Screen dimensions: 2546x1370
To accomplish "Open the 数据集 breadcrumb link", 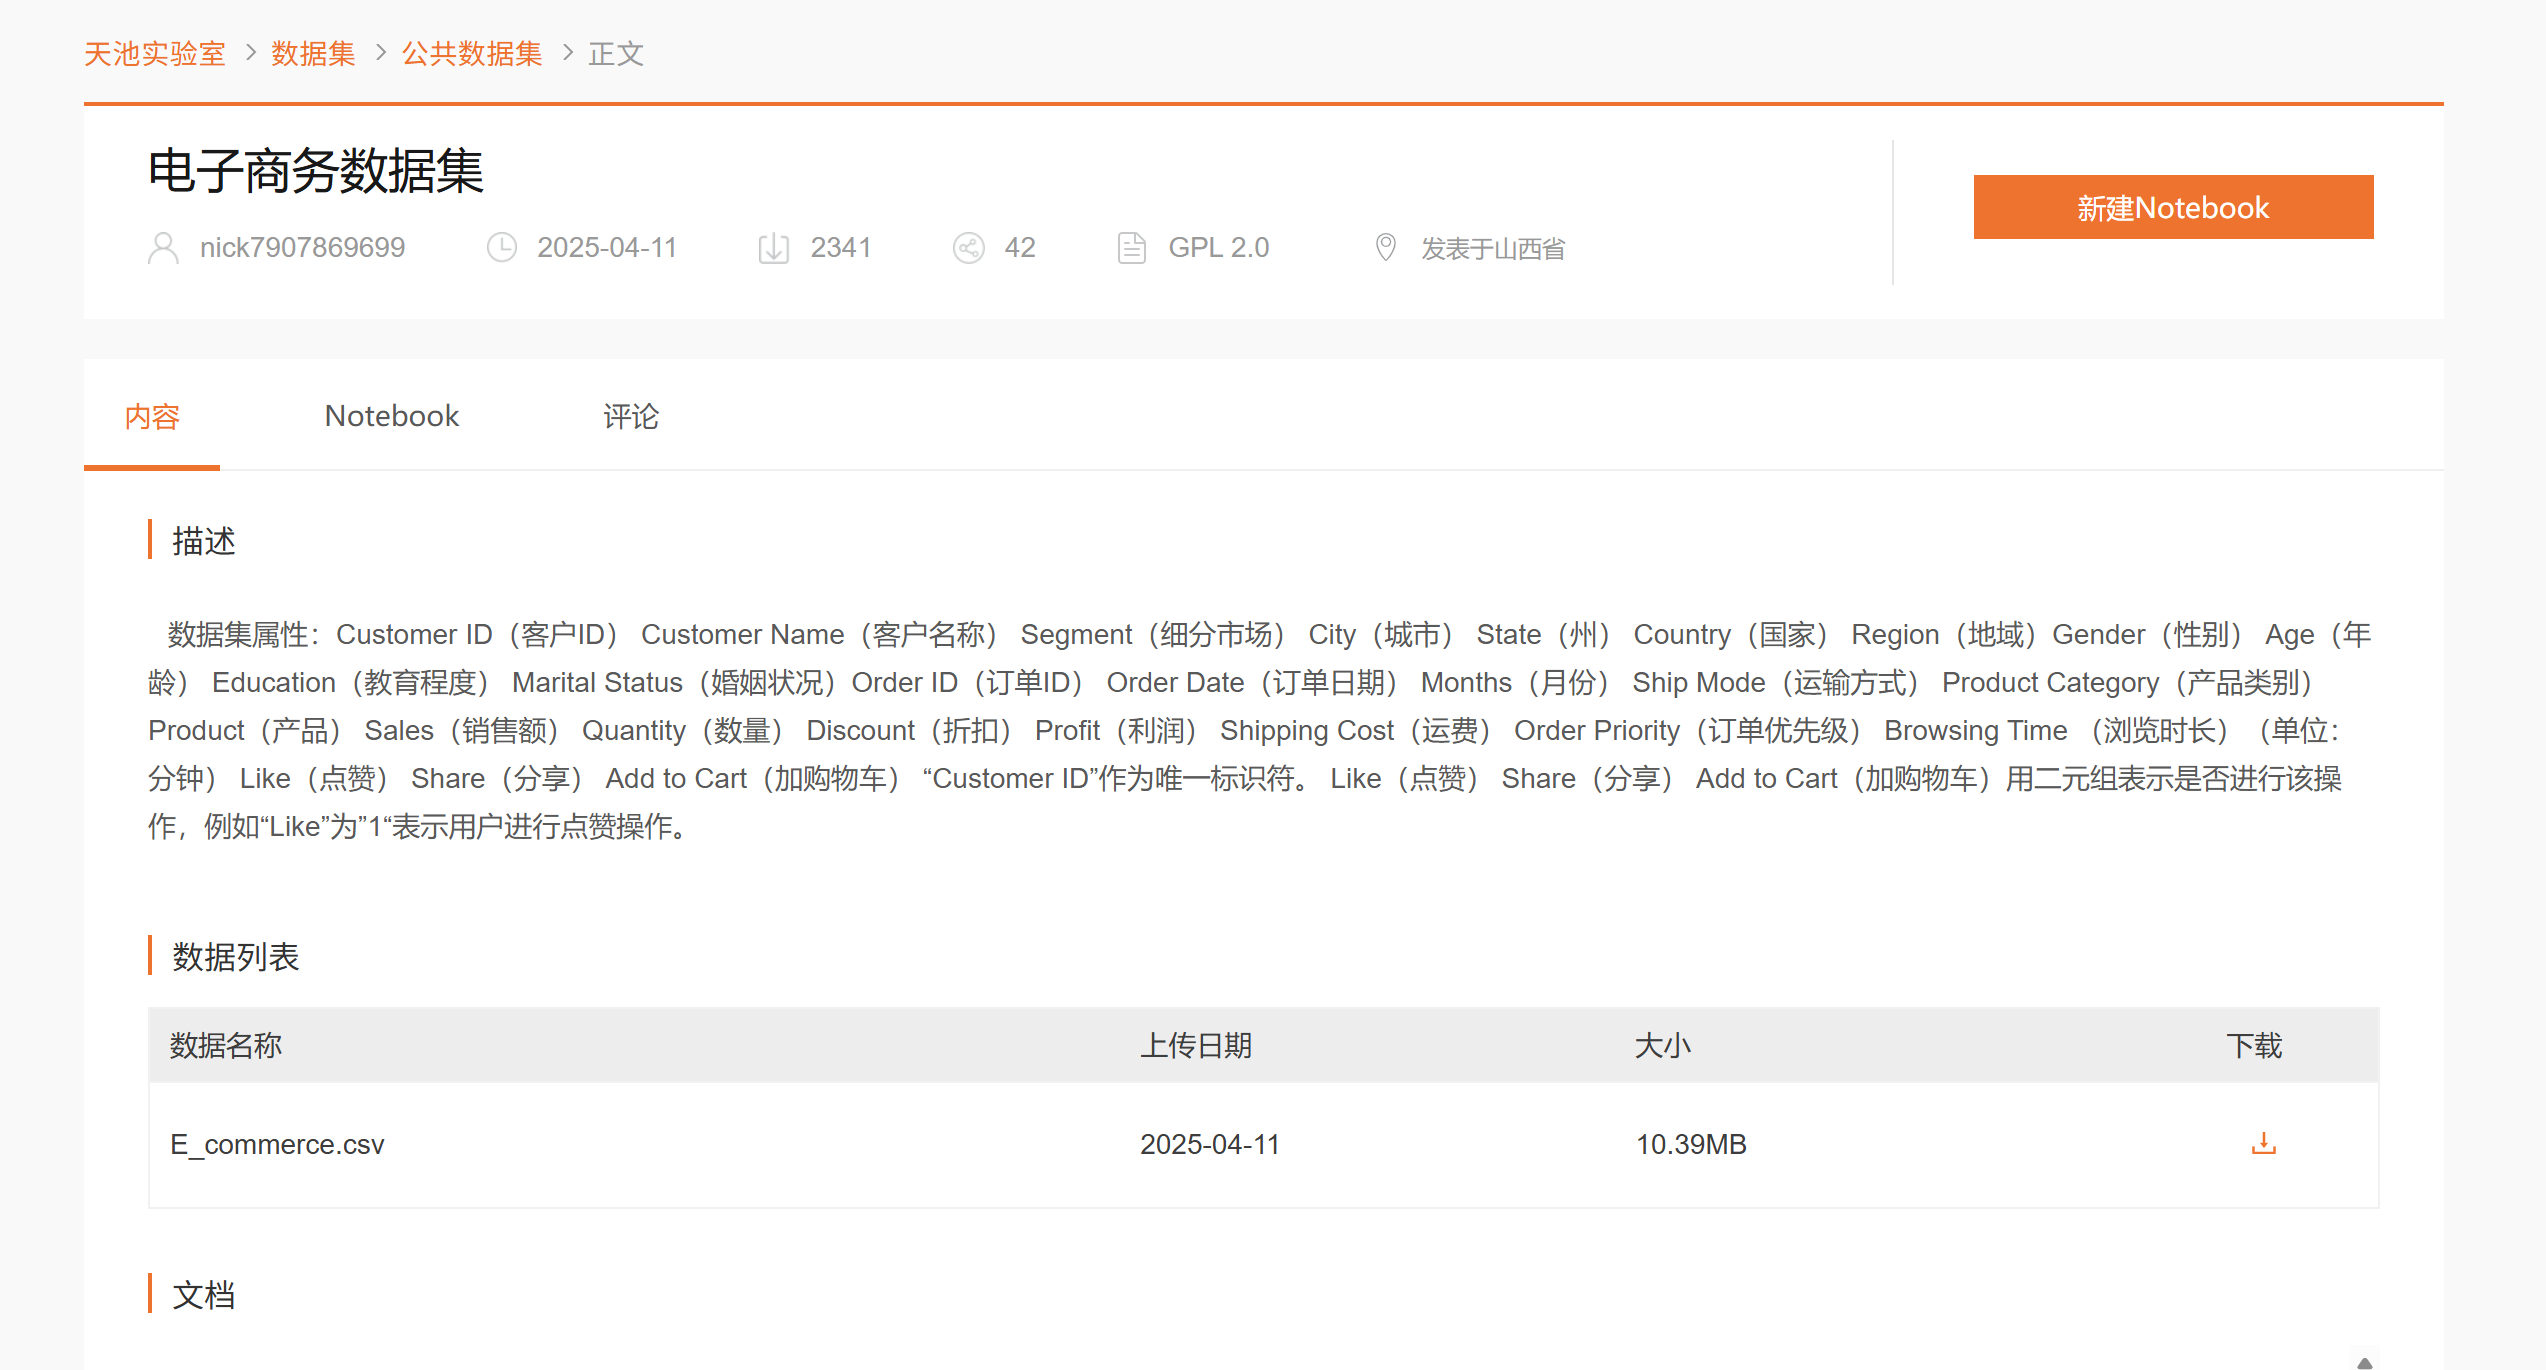I will click(313, 53).
